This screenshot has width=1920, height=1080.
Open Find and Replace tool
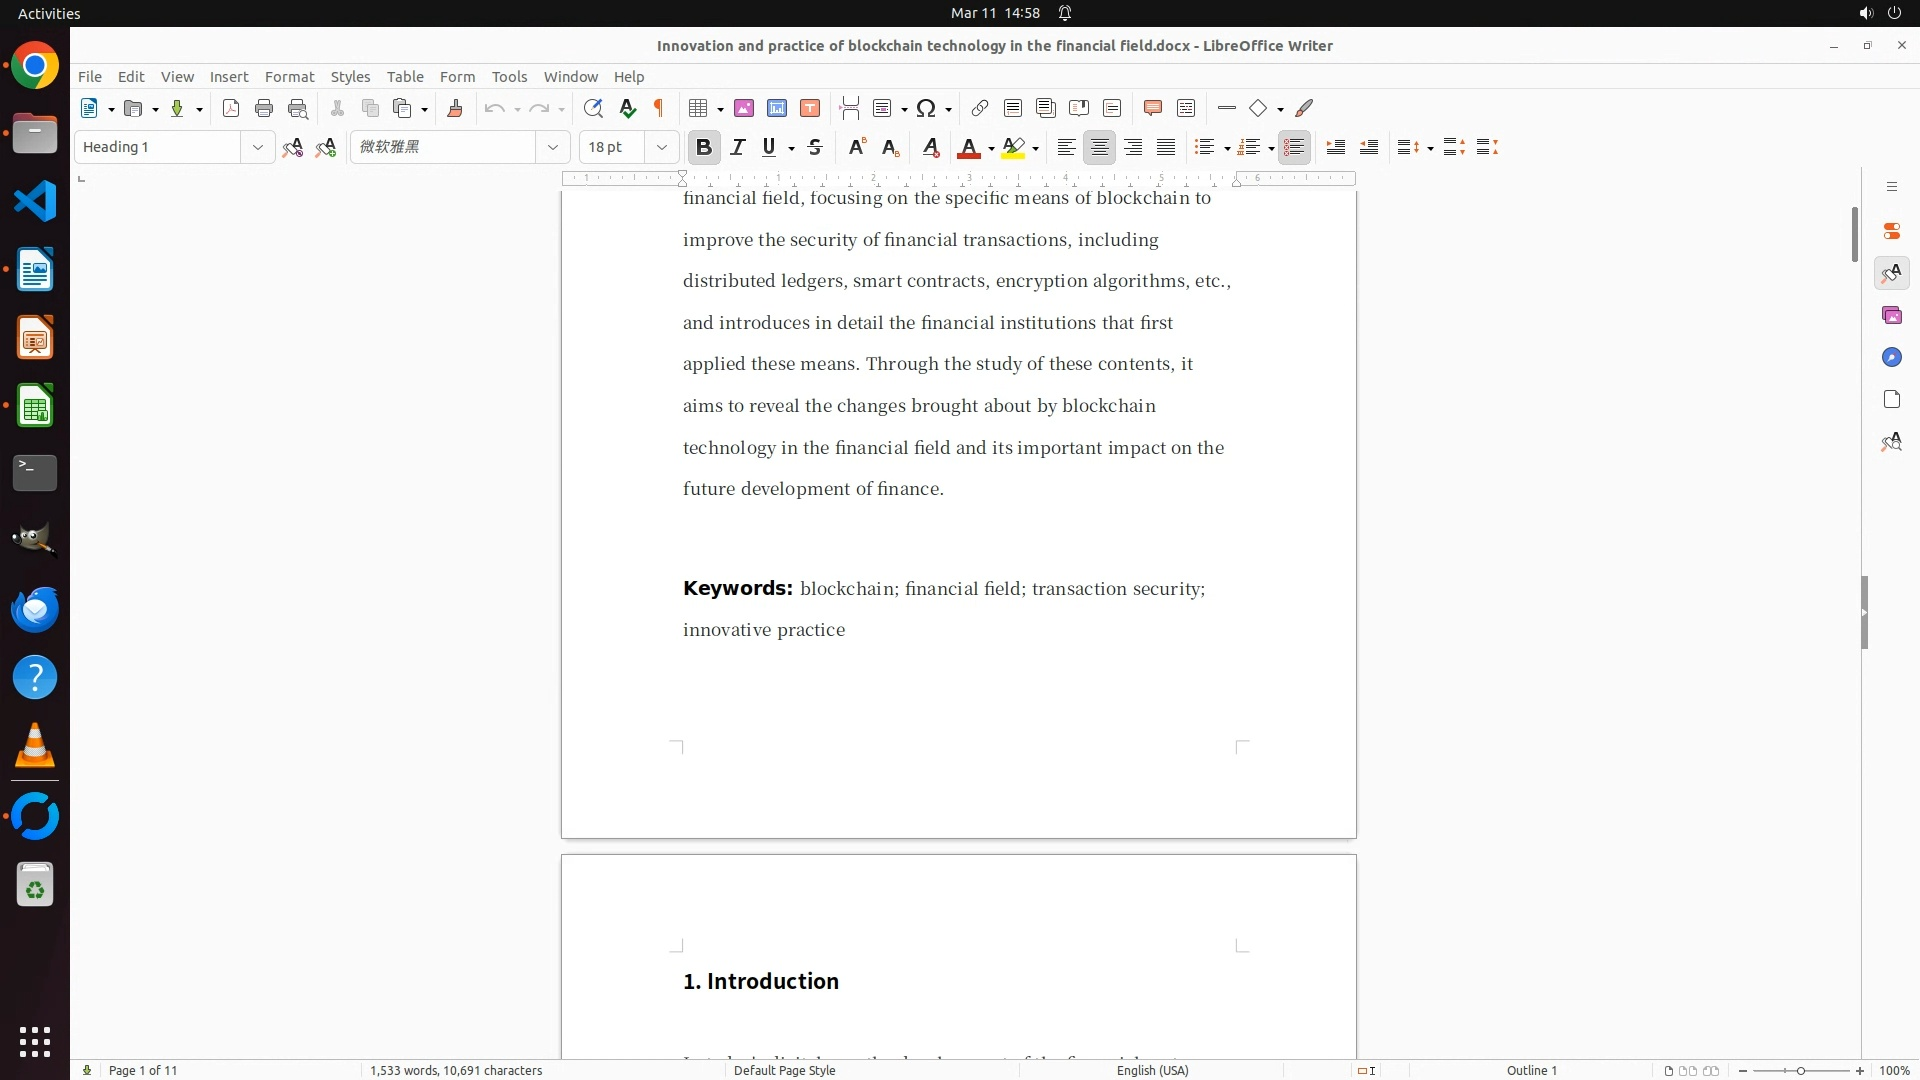(x=593, y=109)
